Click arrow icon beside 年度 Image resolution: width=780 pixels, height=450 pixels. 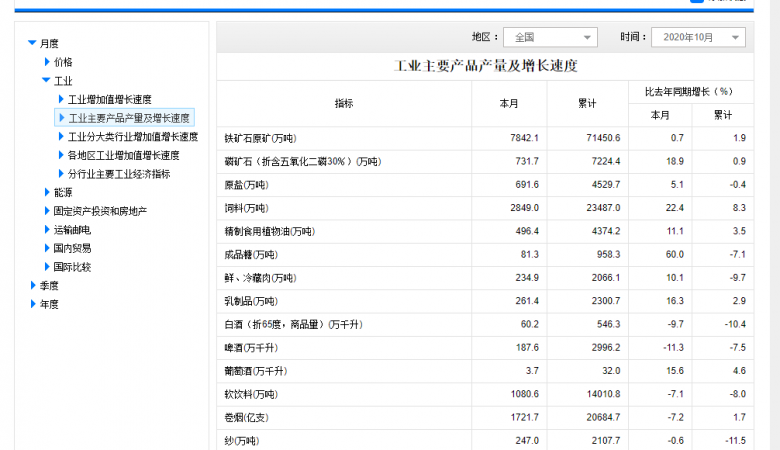(32, 304)
